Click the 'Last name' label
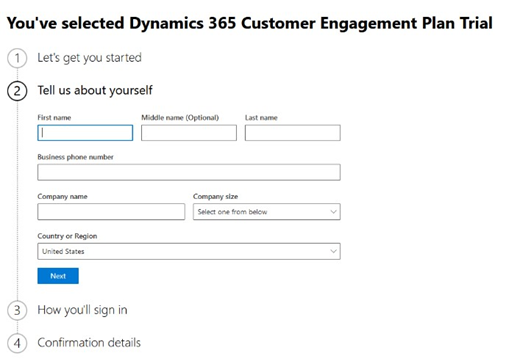This screenshot has height=361, width=506. tap(261, 118)
